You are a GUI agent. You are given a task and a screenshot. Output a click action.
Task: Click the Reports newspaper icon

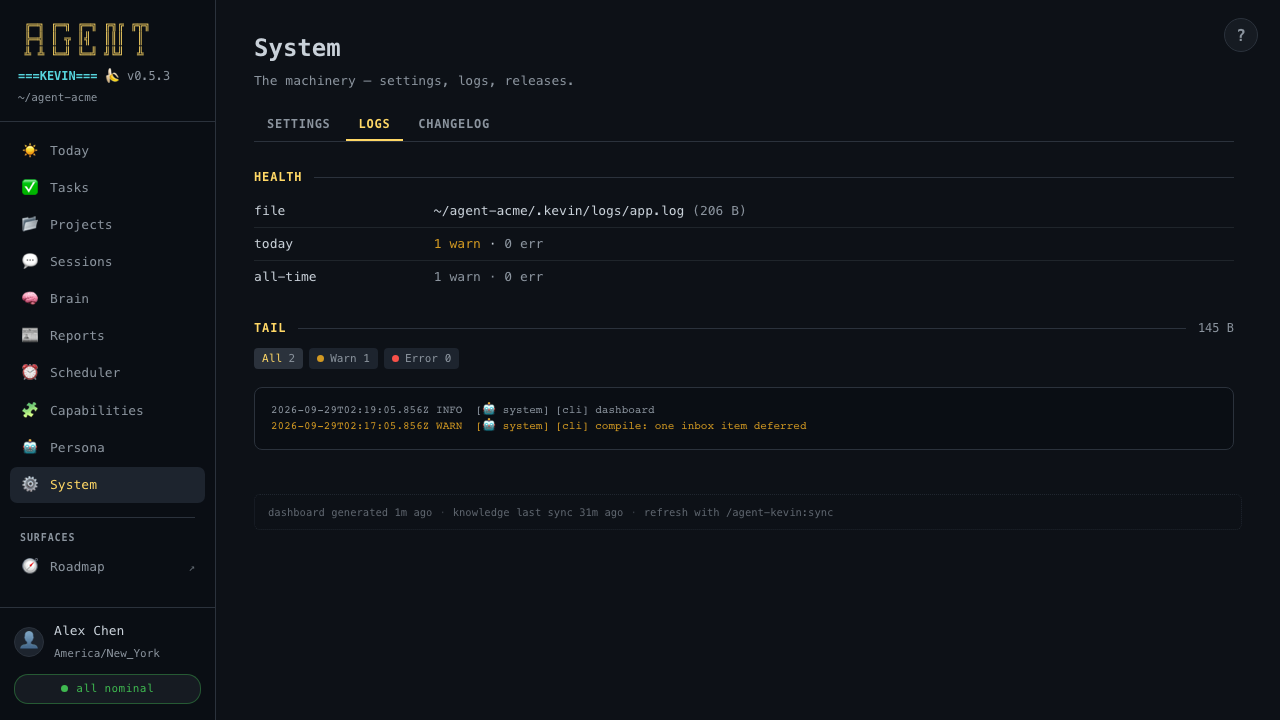point(30,335)
